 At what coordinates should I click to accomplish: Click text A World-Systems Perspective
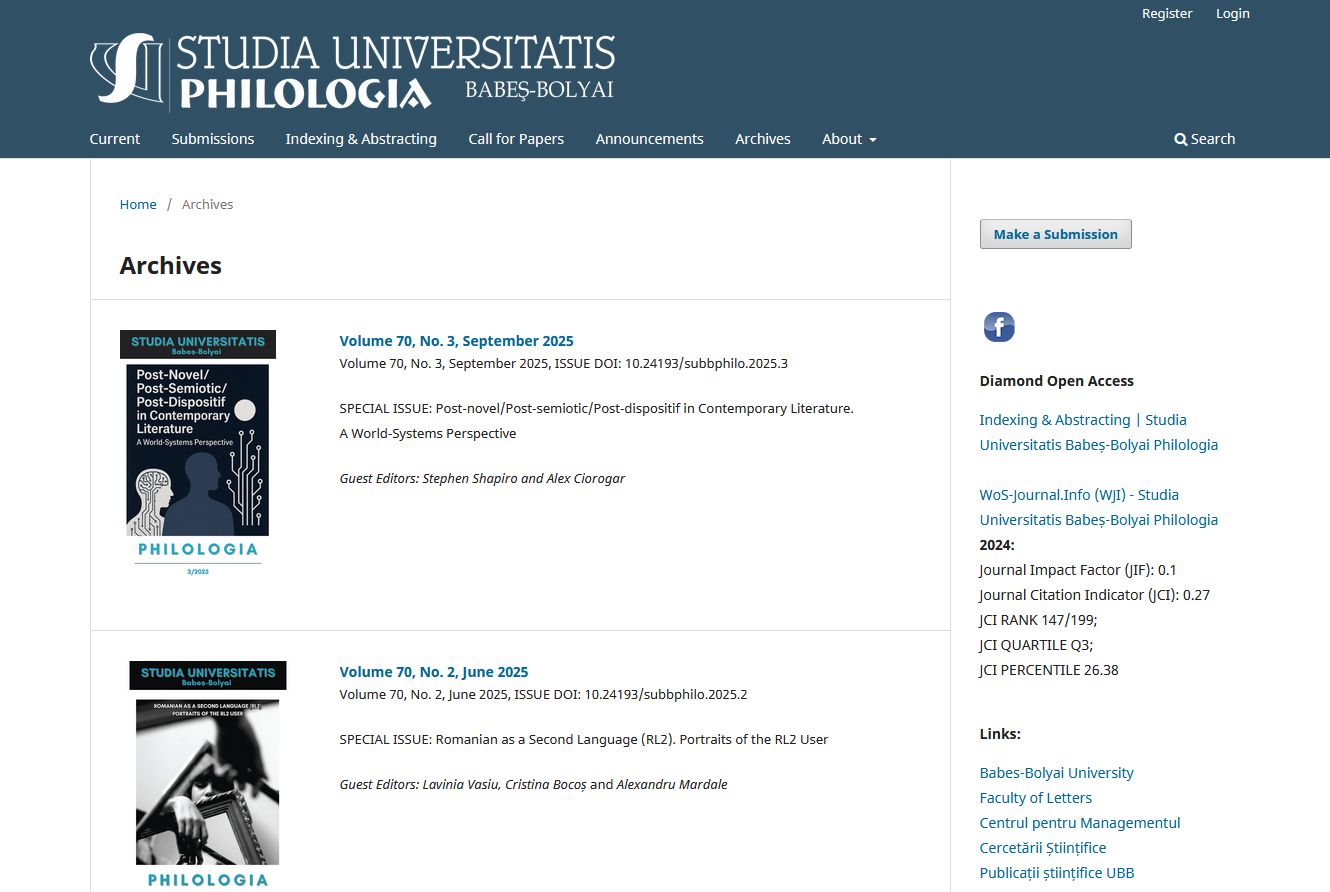pos(428,433)
